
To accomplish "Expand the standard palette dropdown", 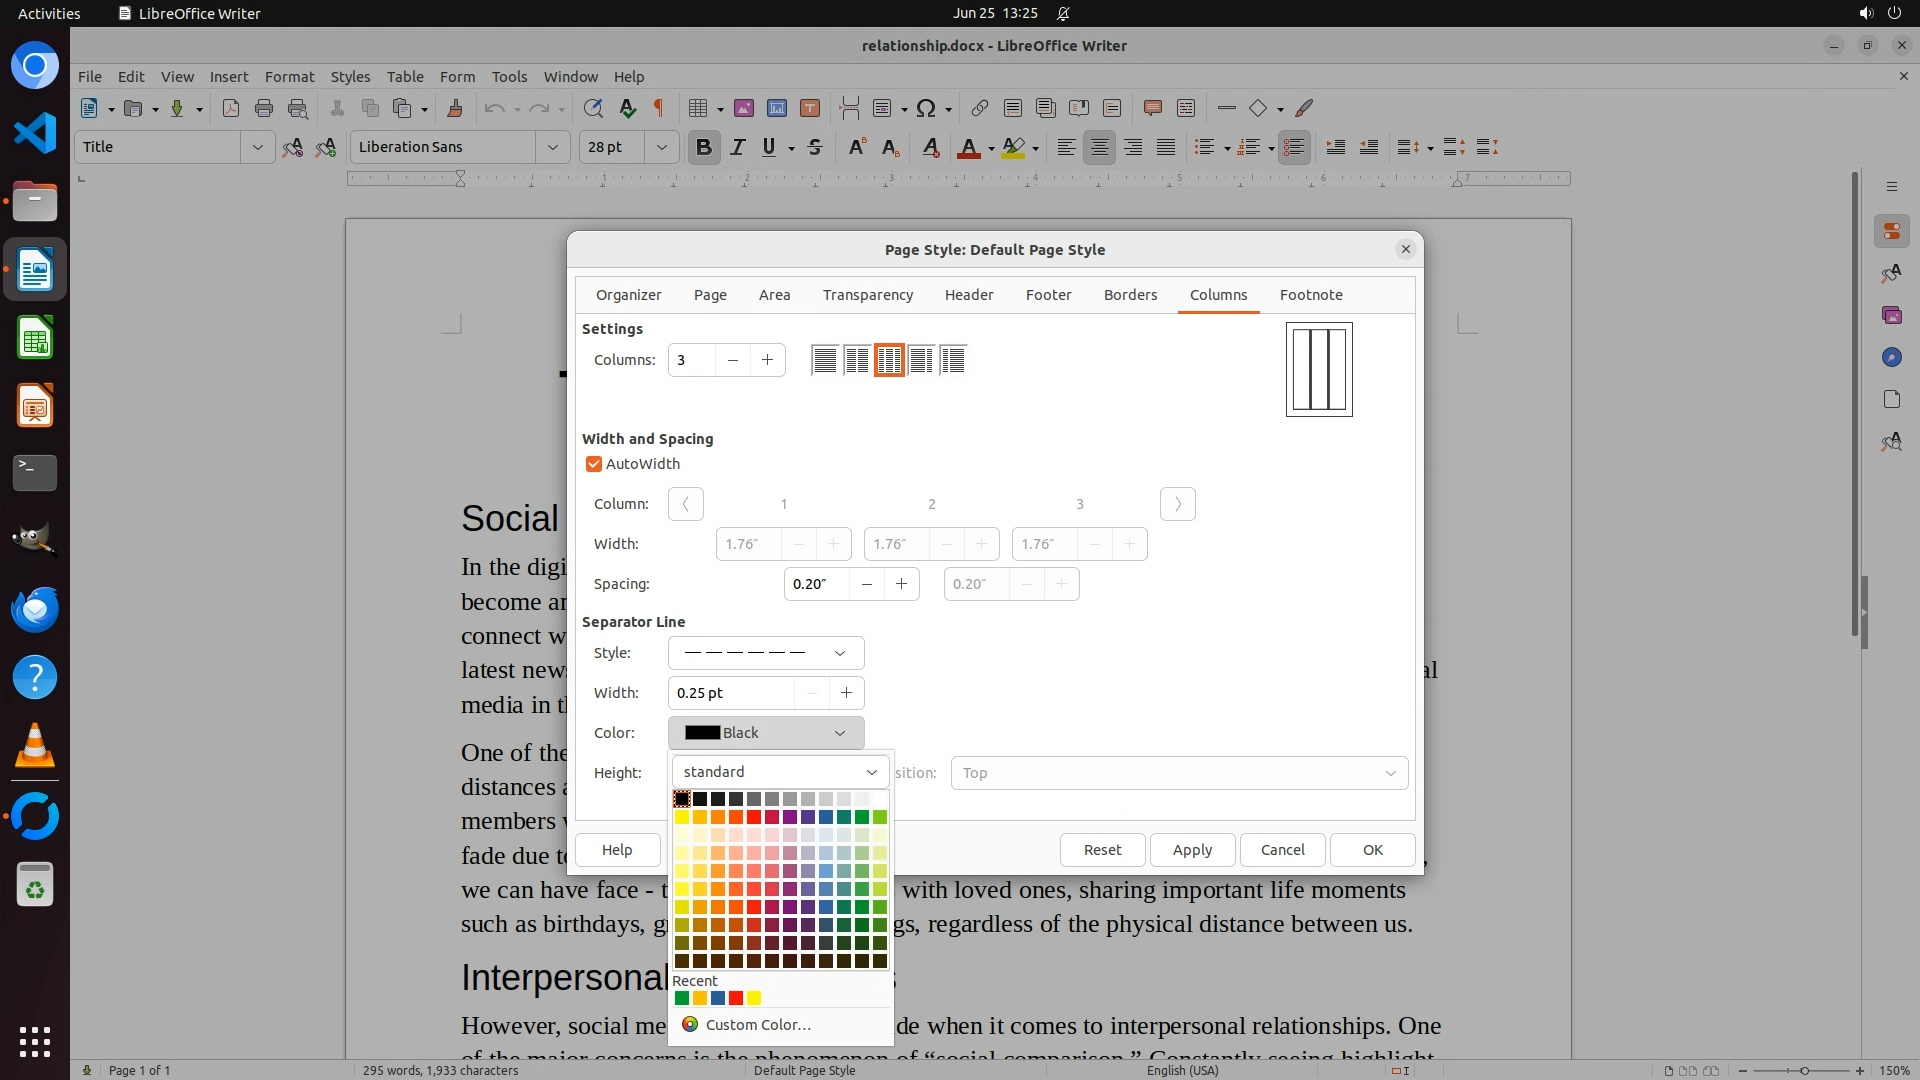I will 780,772.
